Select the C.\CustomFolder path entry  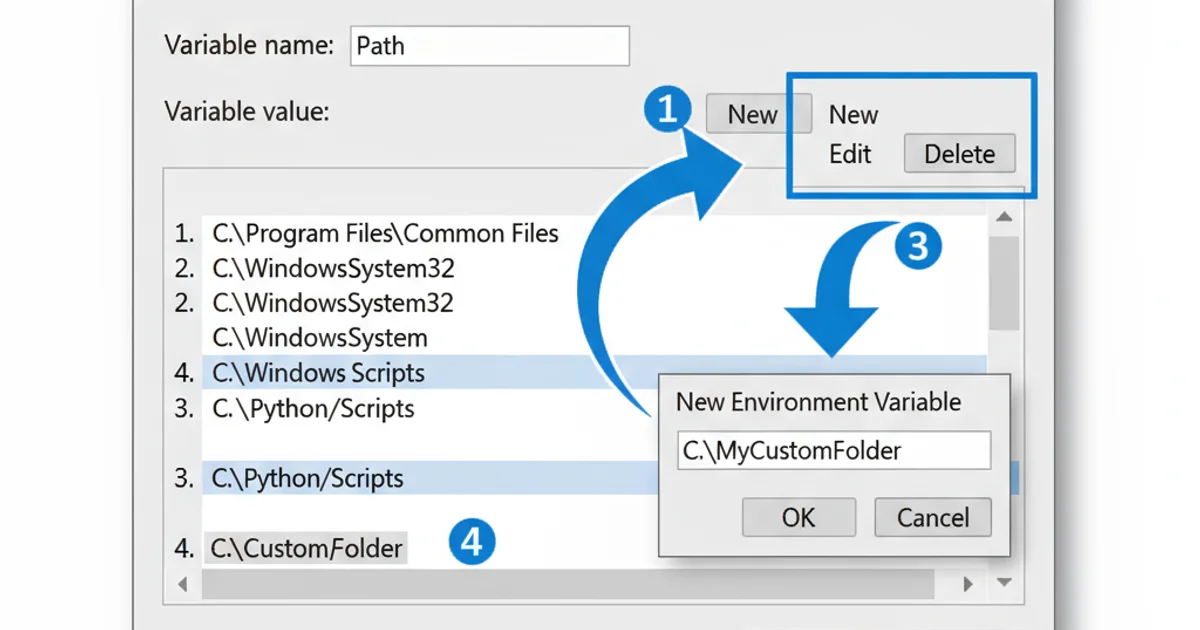point(307,548)
